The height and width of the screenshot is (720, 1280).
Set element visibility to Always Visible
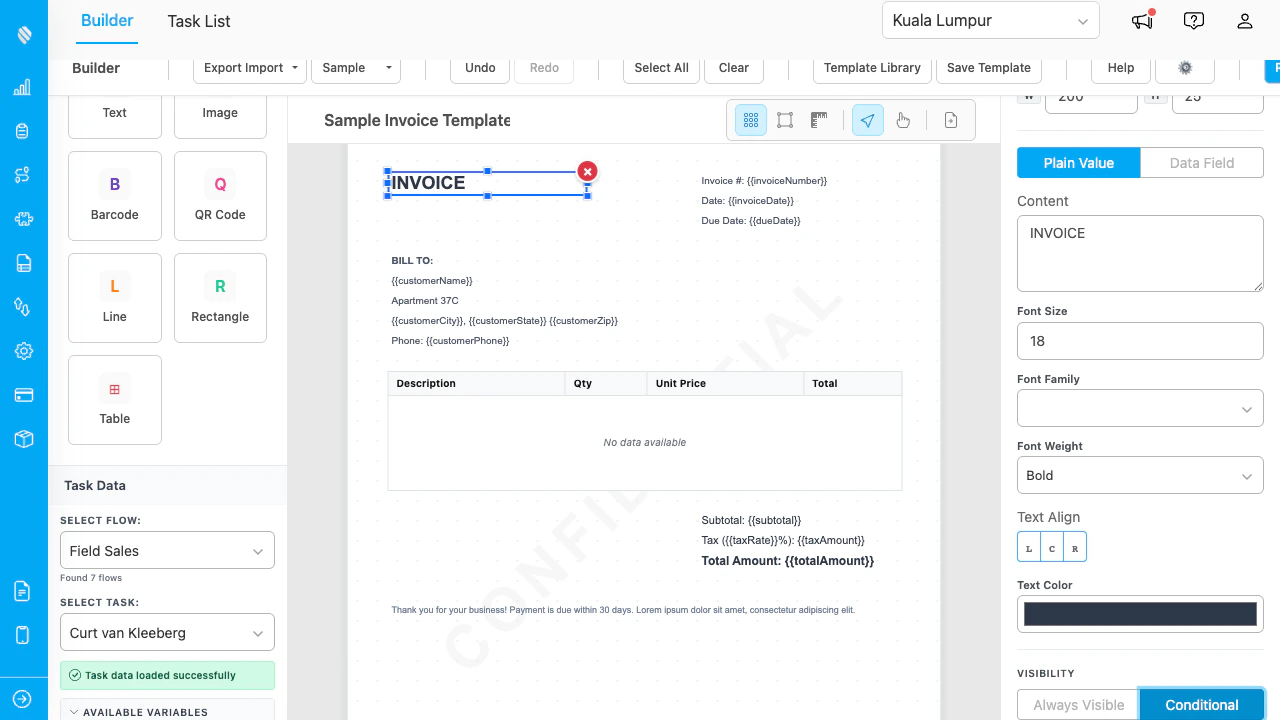click(x=1077, y=704)
